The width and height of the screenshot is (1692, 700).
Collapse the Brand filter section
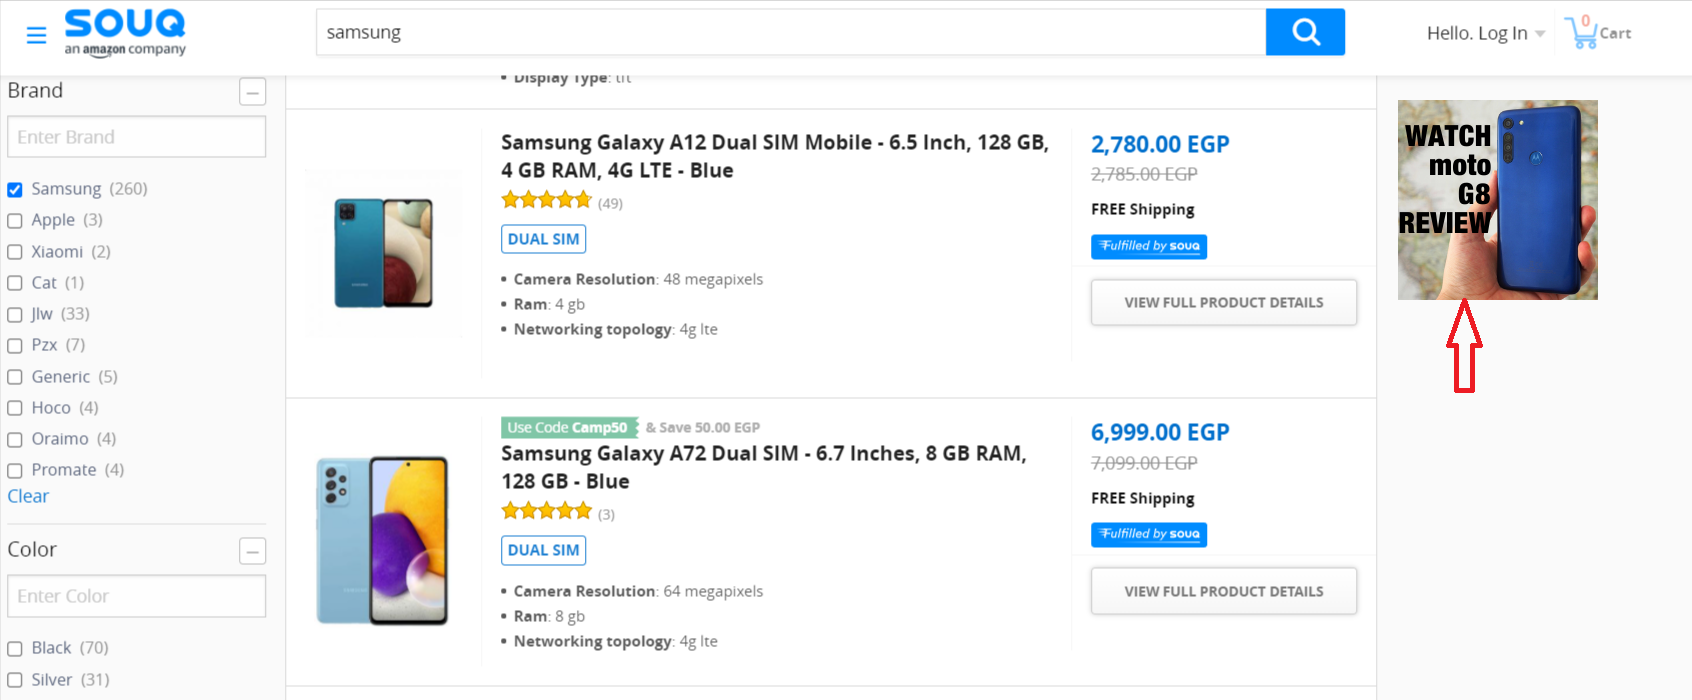(253, 92)
